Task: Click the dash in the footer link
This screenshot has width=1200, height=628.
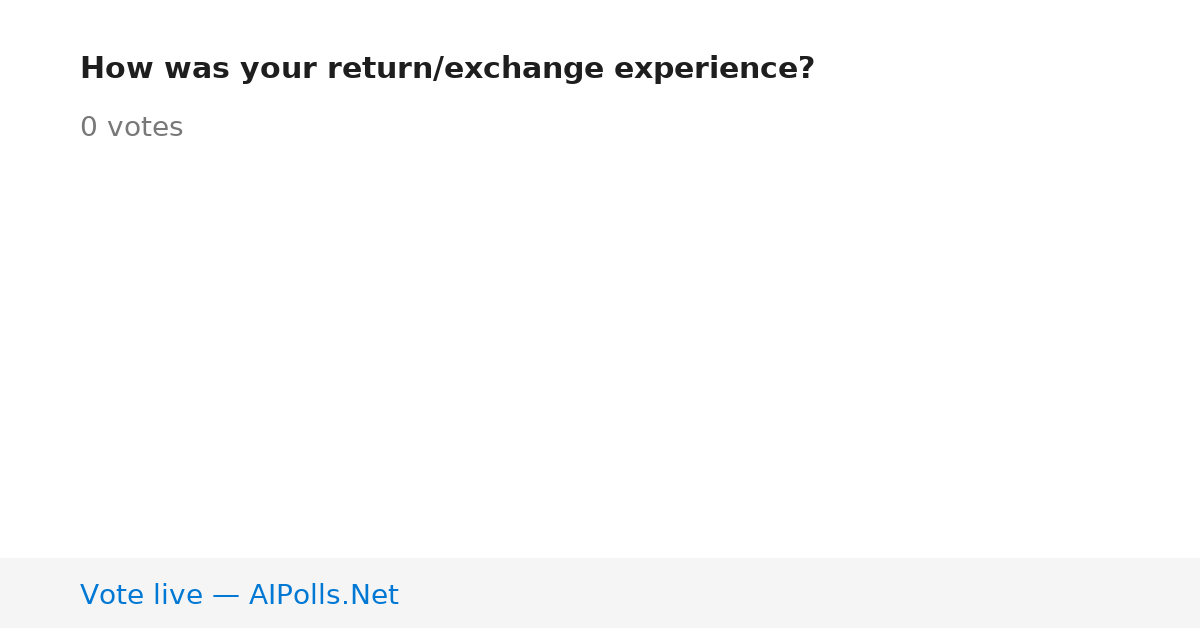Action: point(226,595)
